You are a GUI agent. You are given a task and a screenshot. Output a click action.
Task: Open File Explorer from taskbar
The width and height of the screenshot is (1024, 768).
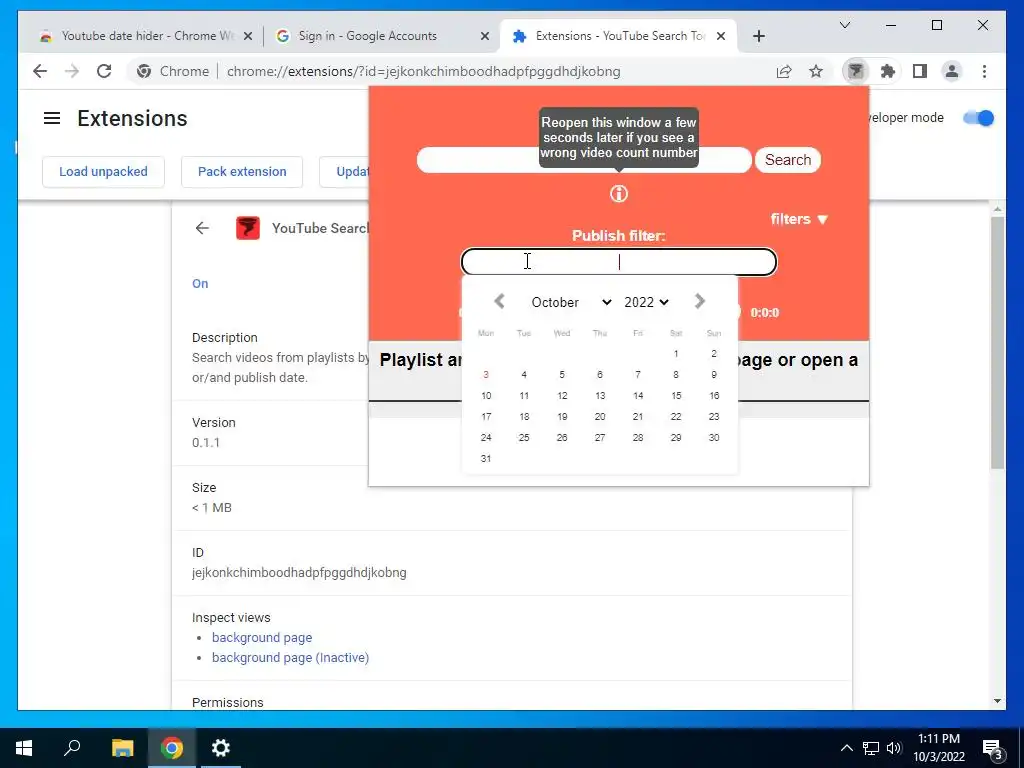[122, 748]
